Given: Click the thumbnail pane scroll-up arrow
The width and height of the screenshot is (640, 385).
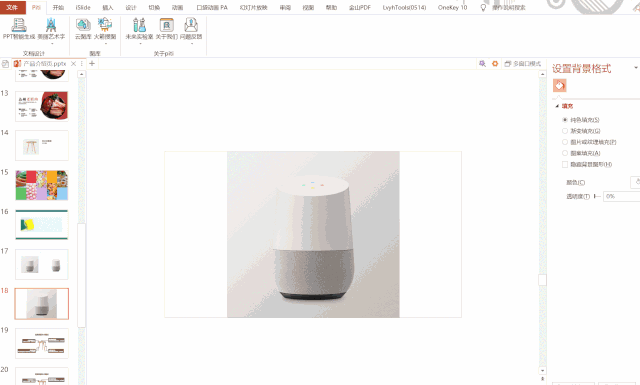Looking at the screenshot, I should pos(82,74).
